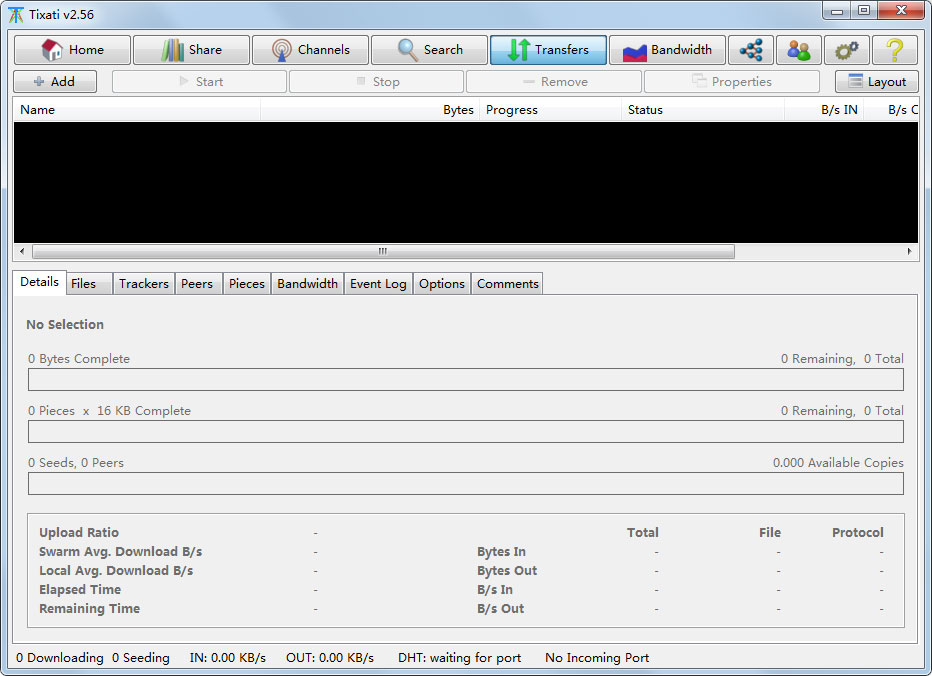This screenshot has width=932, height=676.
Task: Click the Layout button
Action: point(877,81)
